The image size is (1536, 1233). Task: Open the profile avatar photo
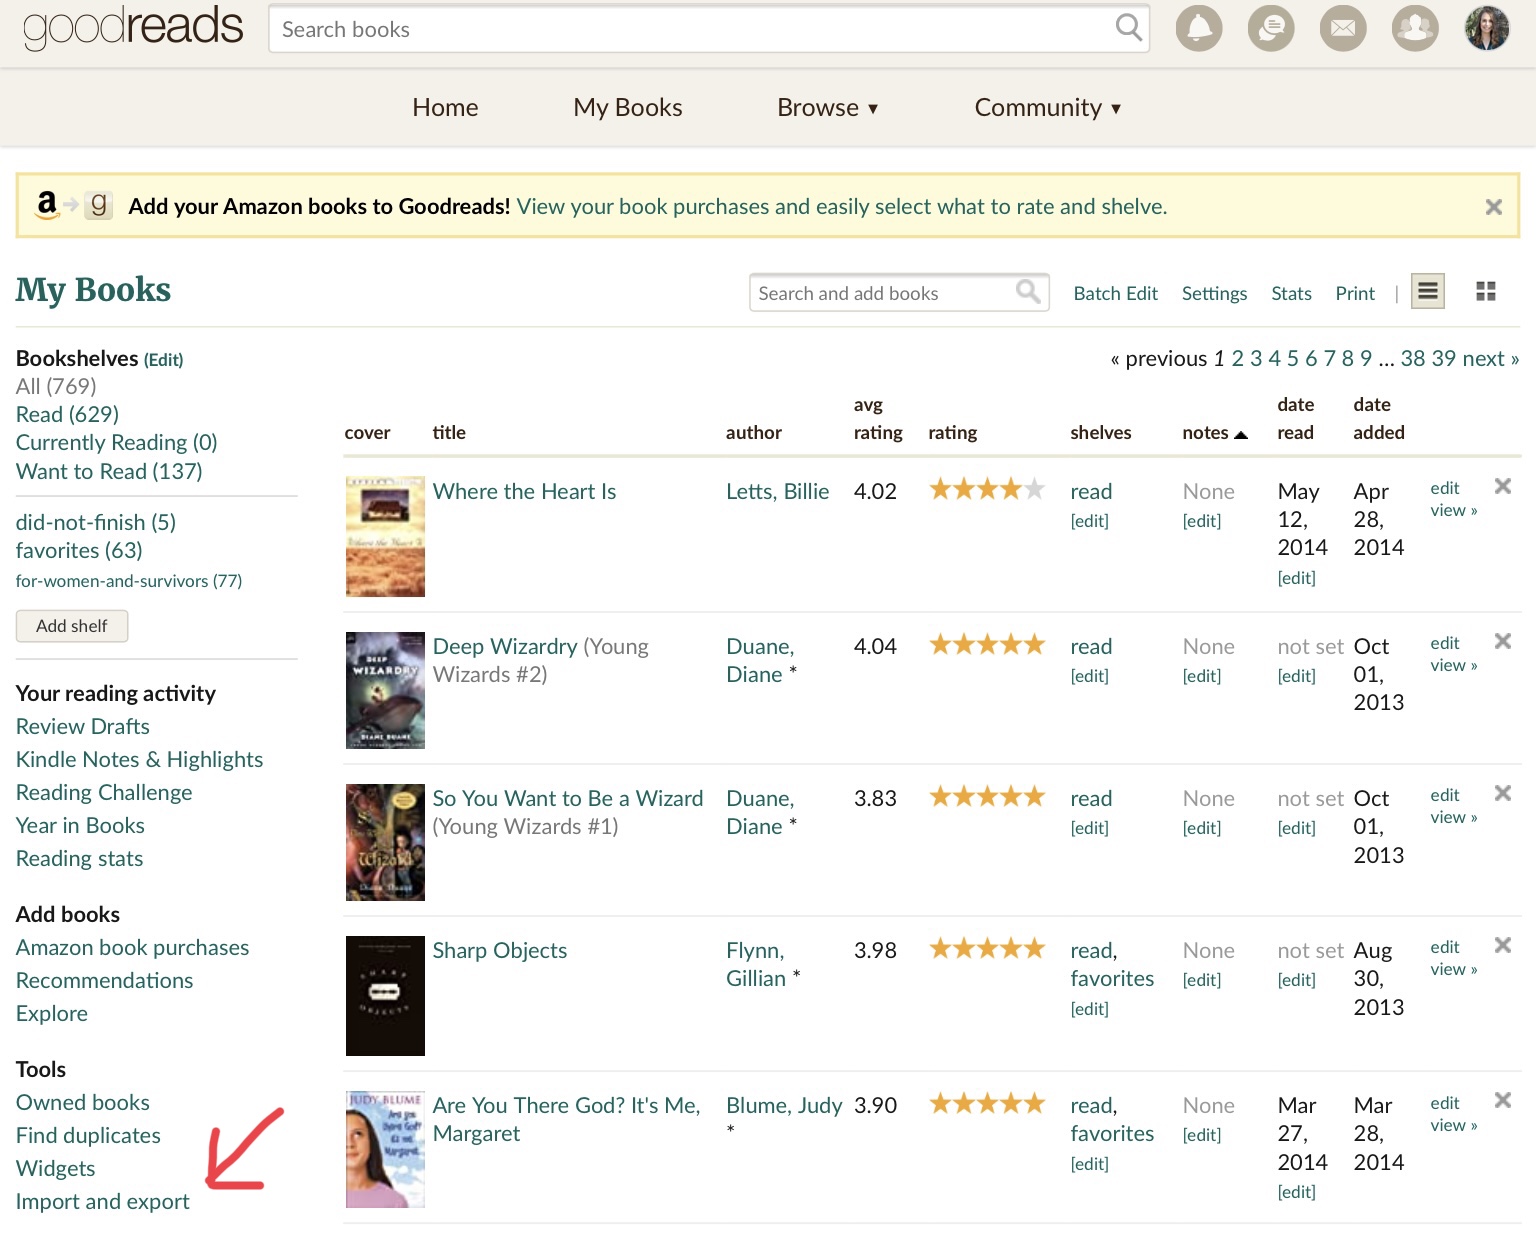[x=1487, y=28]
